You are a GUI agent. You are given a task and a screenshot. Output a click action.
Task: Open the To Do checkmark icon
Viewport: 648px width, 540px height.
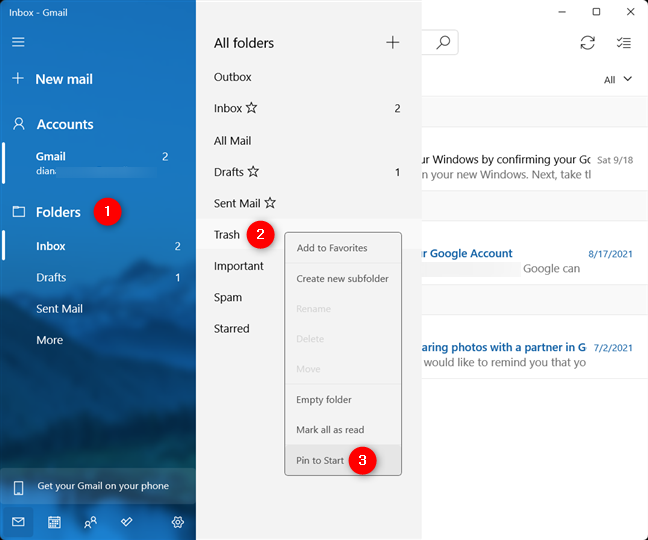pos(126,522)
